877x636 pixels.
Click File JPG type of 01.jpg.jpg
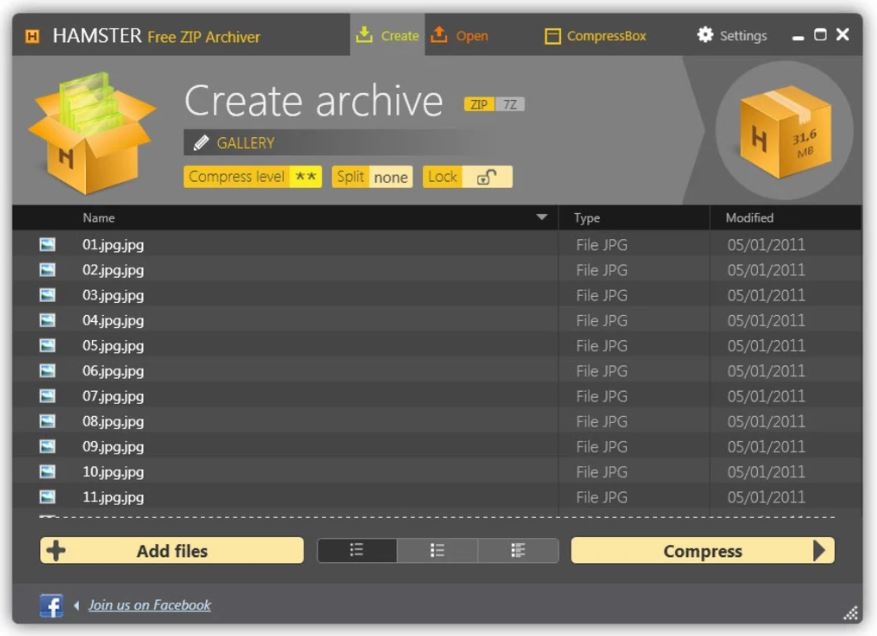(602, 245)
